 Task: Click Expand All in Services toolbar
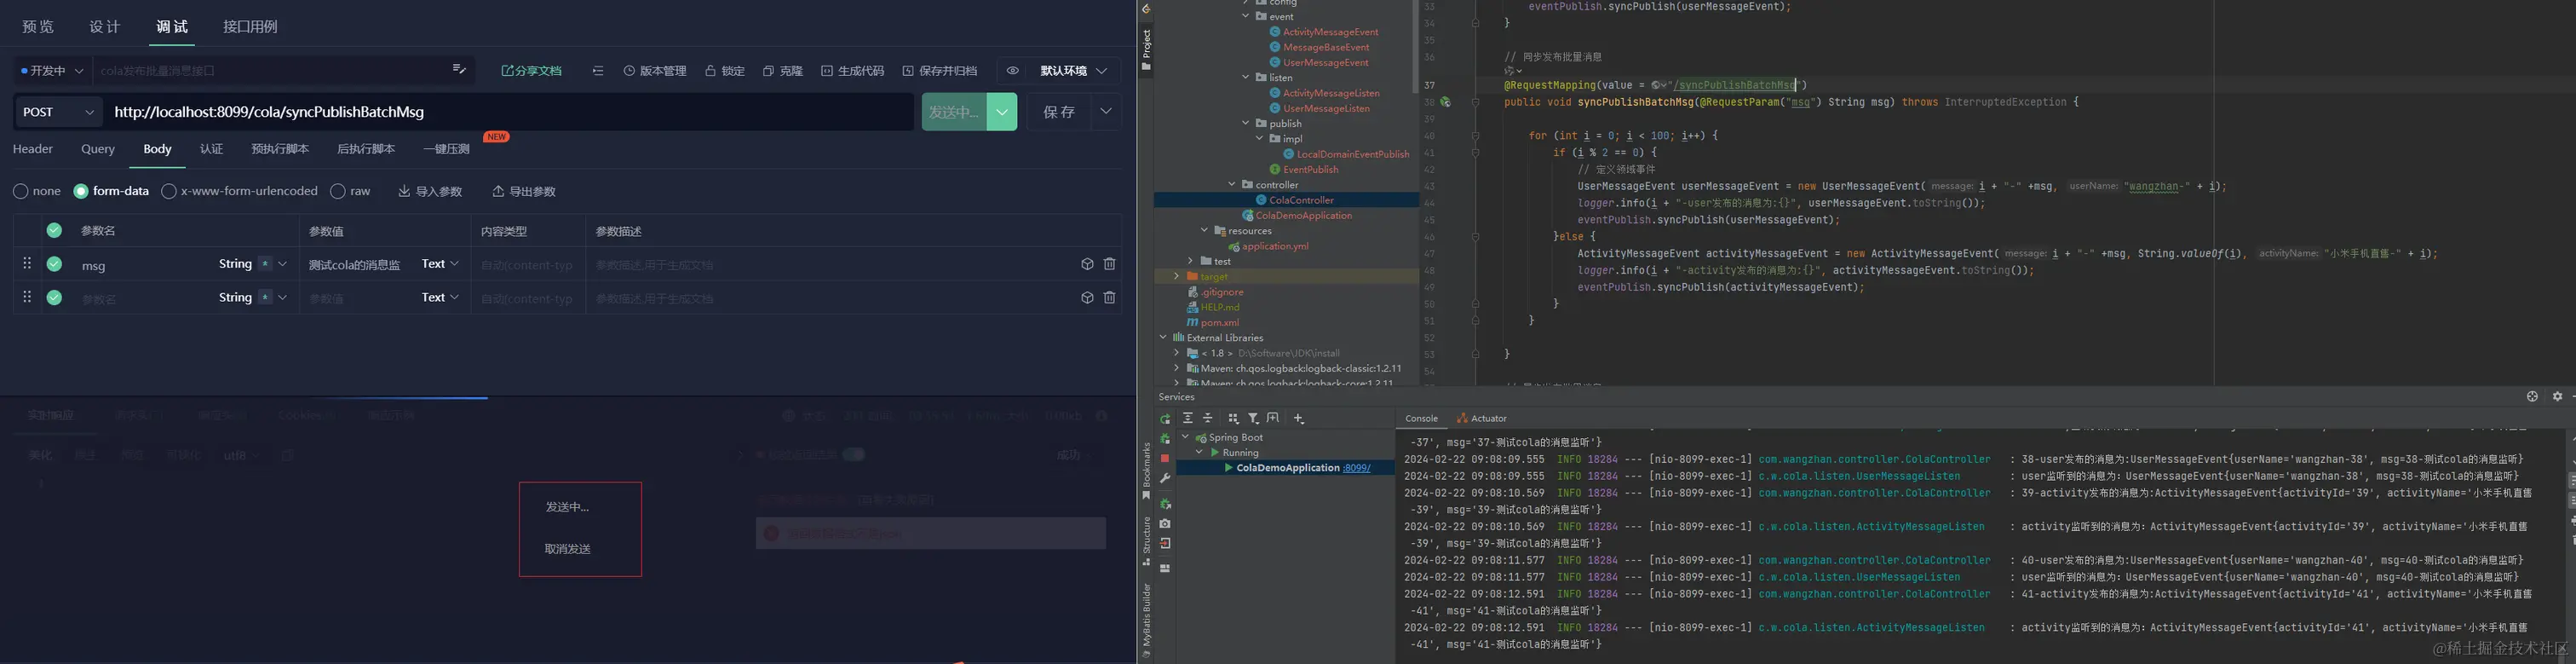(1187, 418)
